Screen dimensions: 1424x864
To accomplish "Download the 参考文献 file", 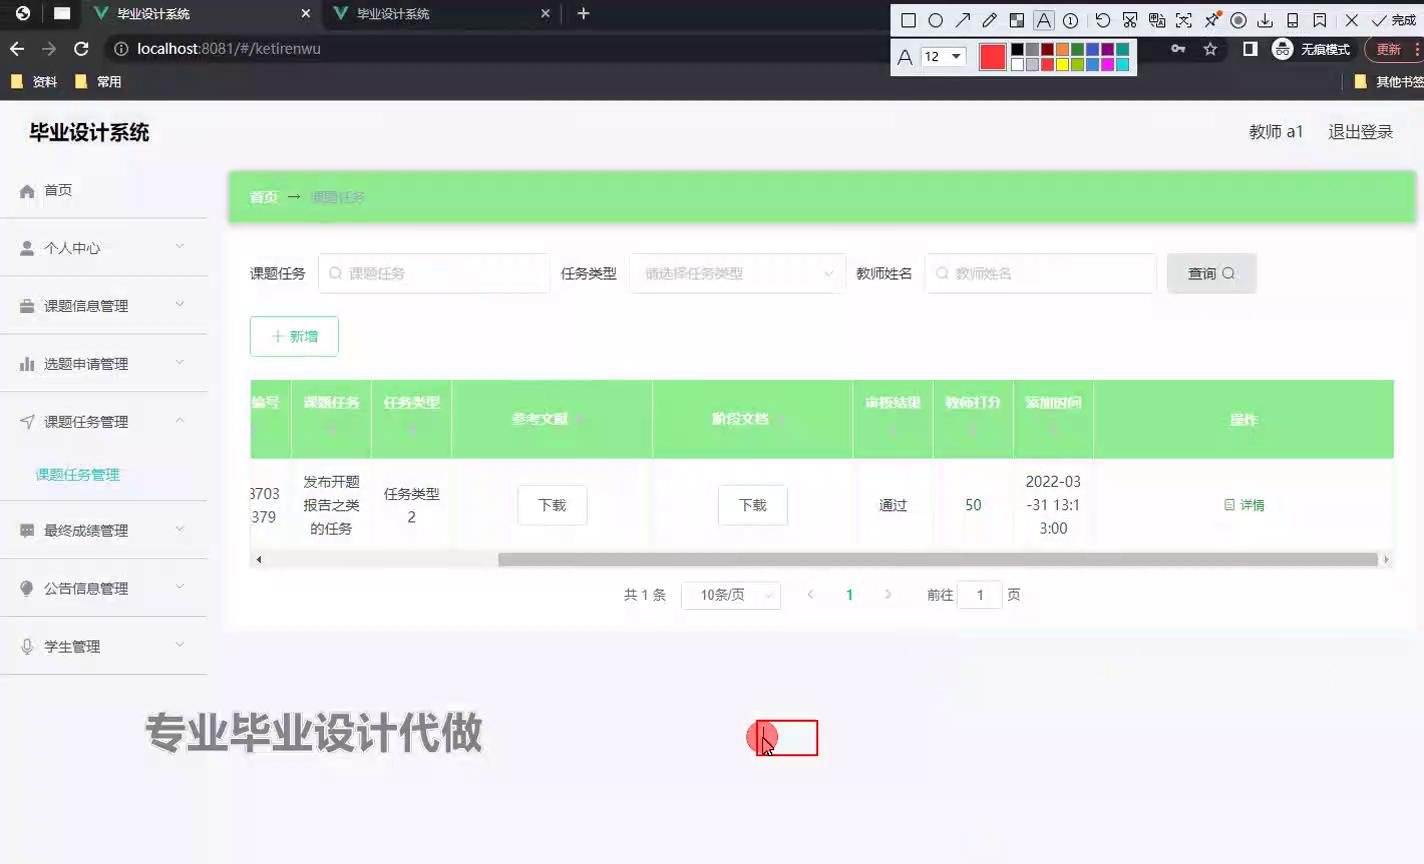I will point(552,505).
